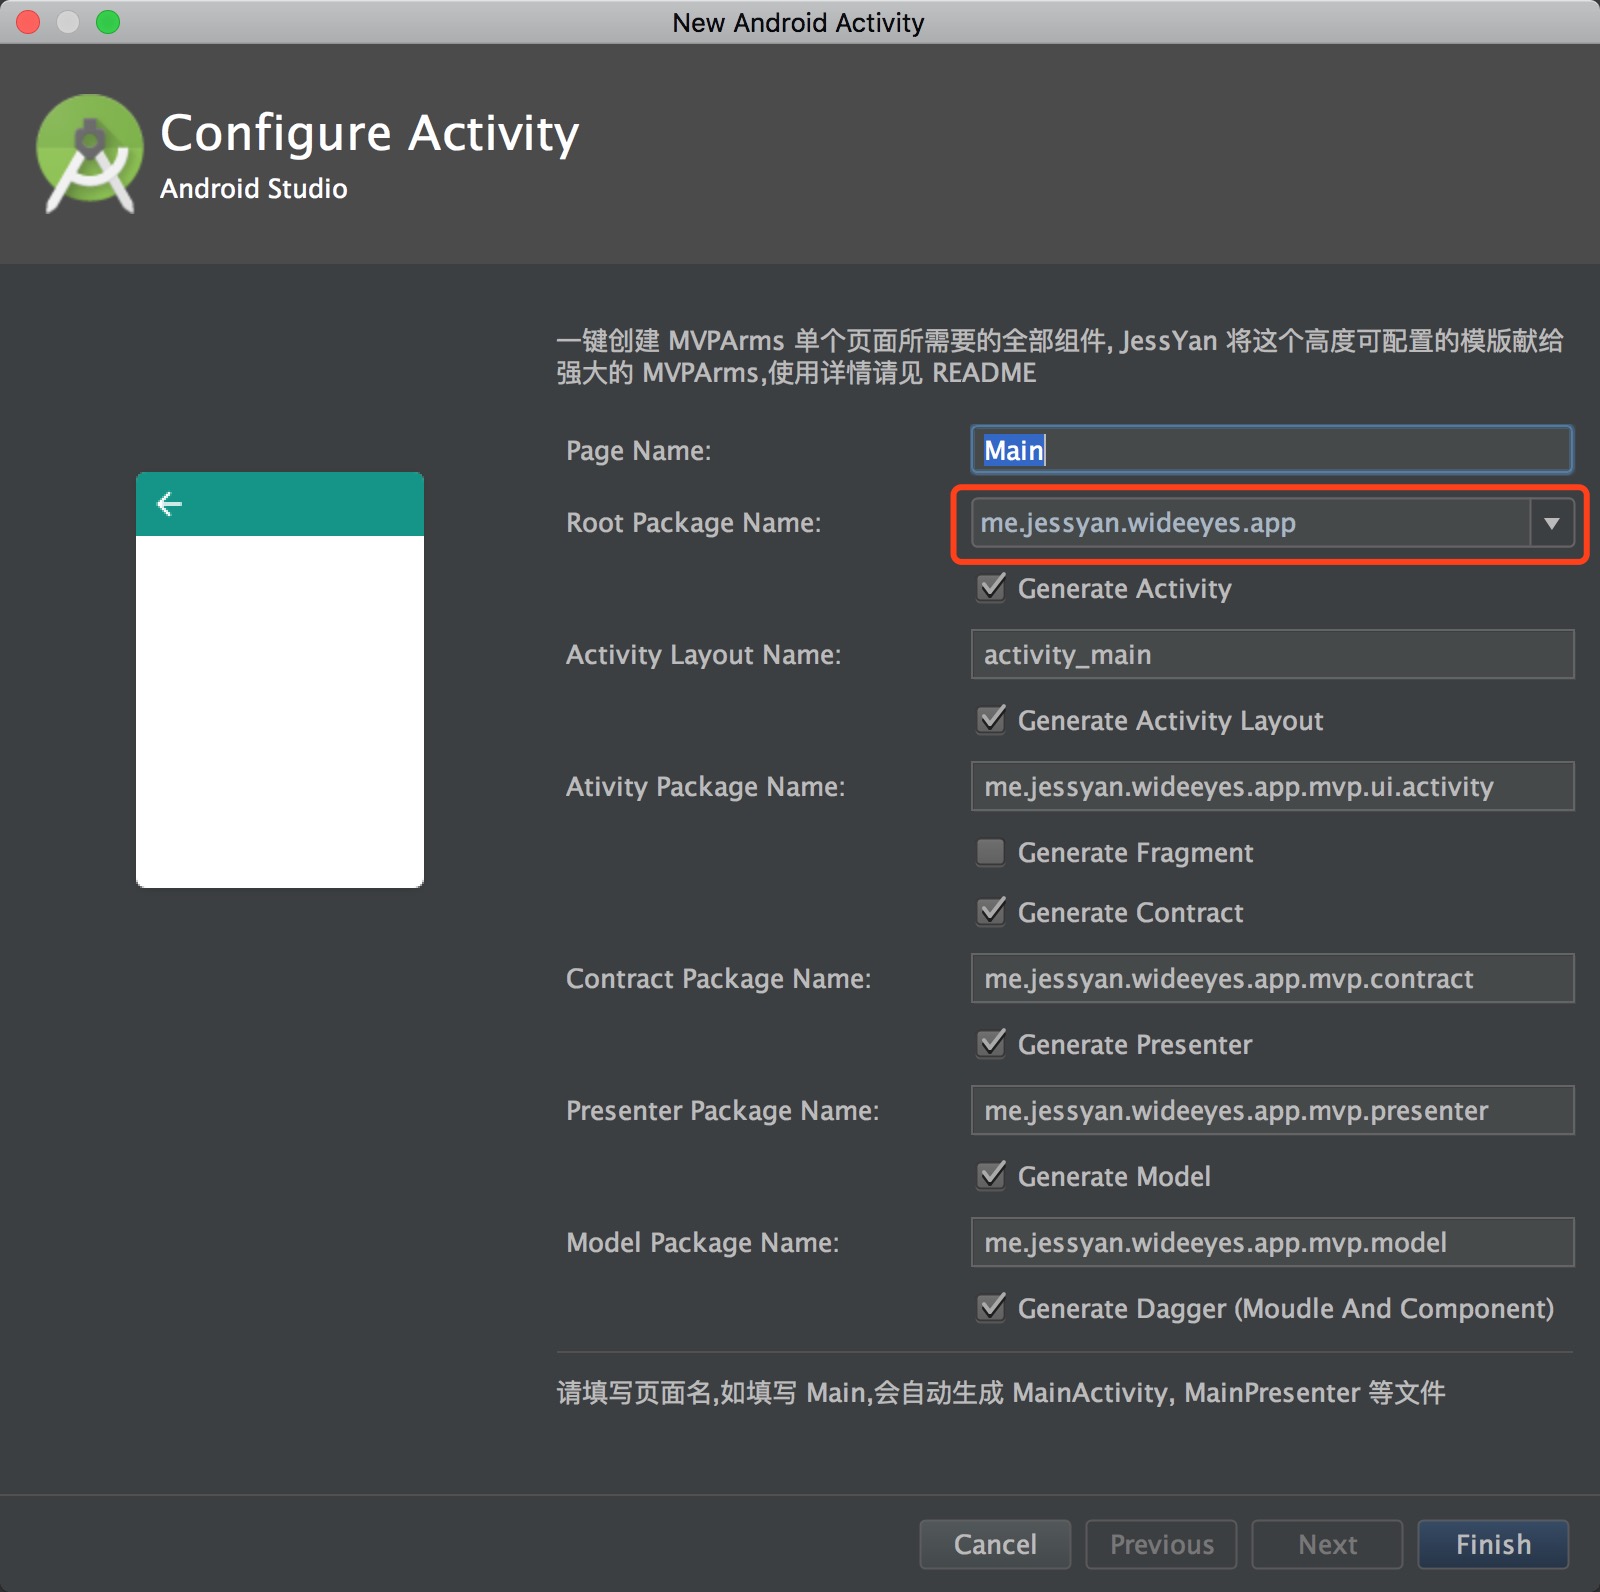
Task: Focus the Page Name input field
Action: tap(1272, 450)
